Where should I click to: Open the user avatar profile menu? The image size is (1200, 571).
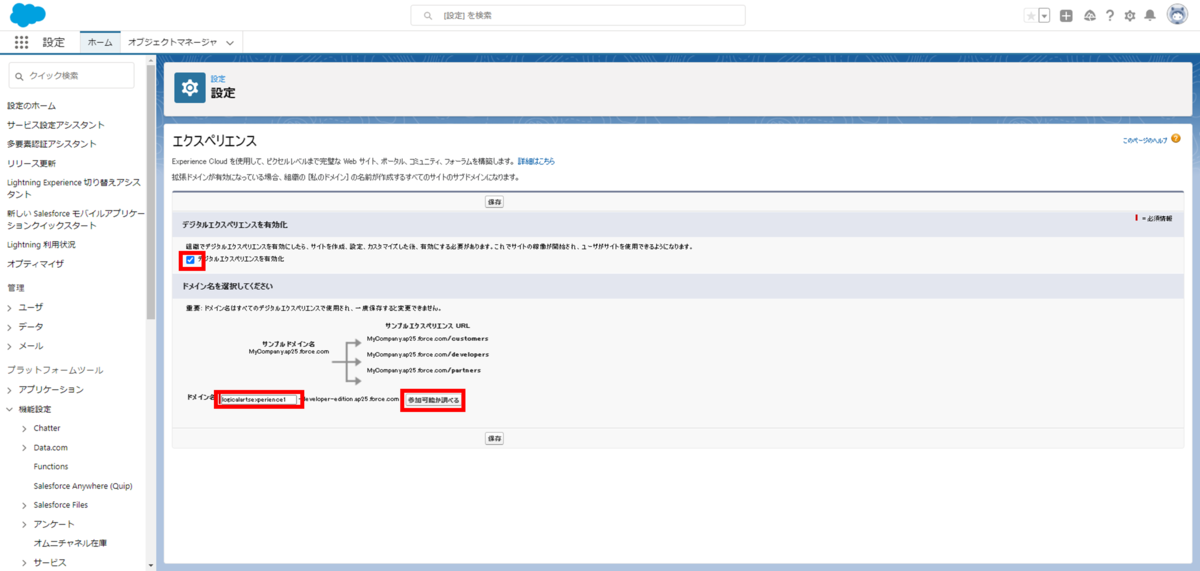(1176, 15)
